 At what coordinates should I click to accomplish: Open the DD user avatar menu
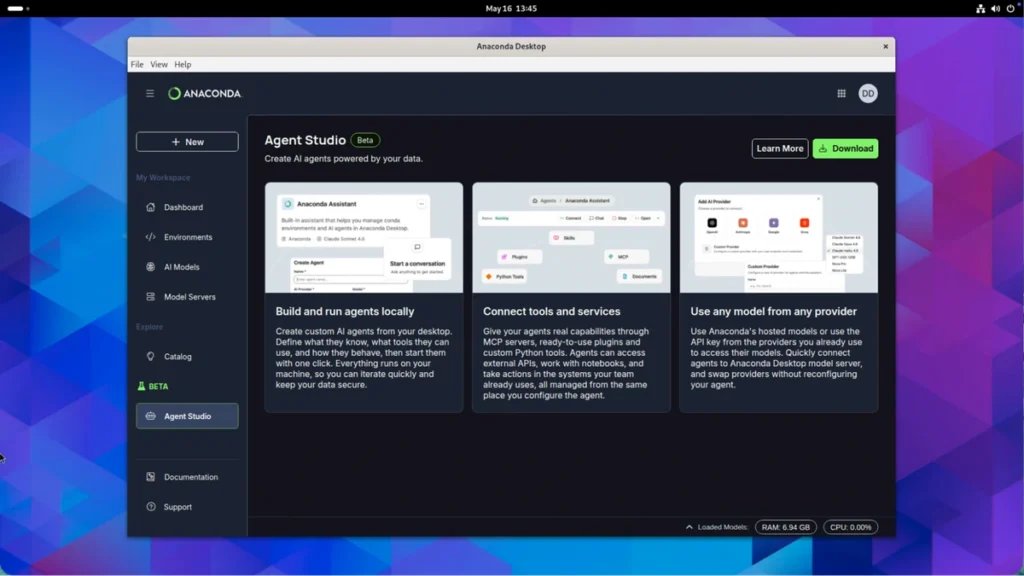click(867, 93)
